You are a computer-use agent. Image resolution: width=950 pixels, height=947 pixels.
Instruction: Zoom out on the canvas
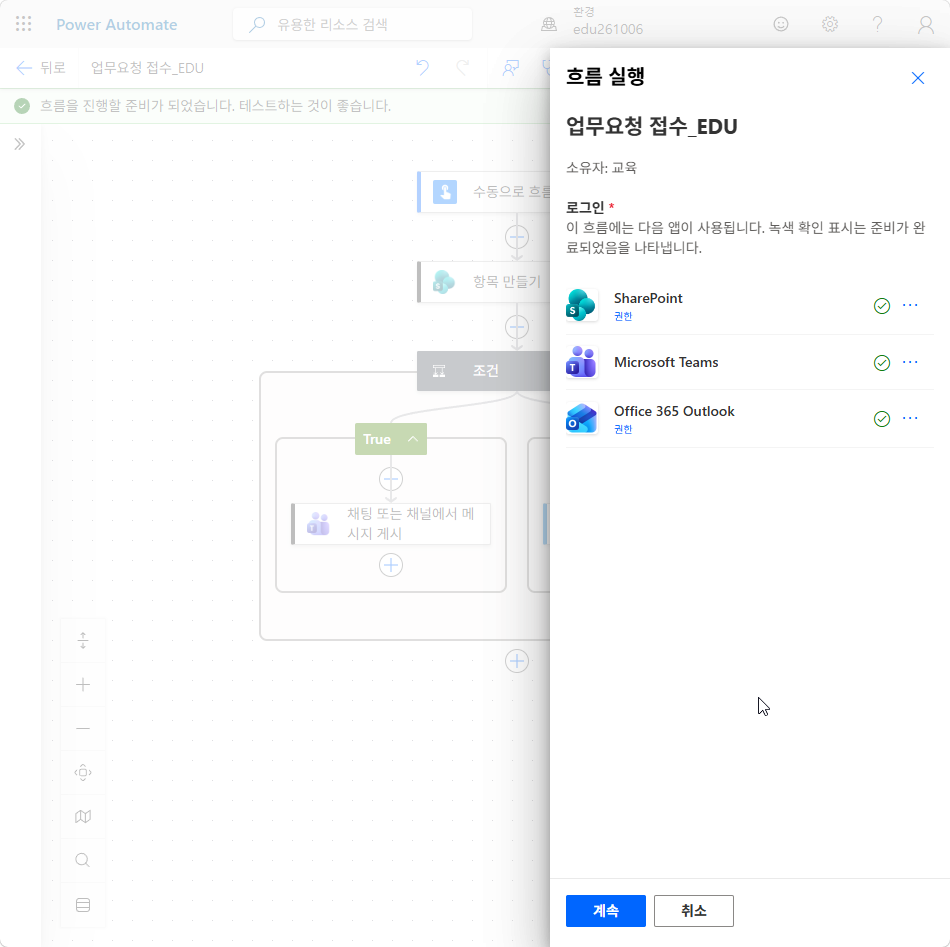click(83, 728)
